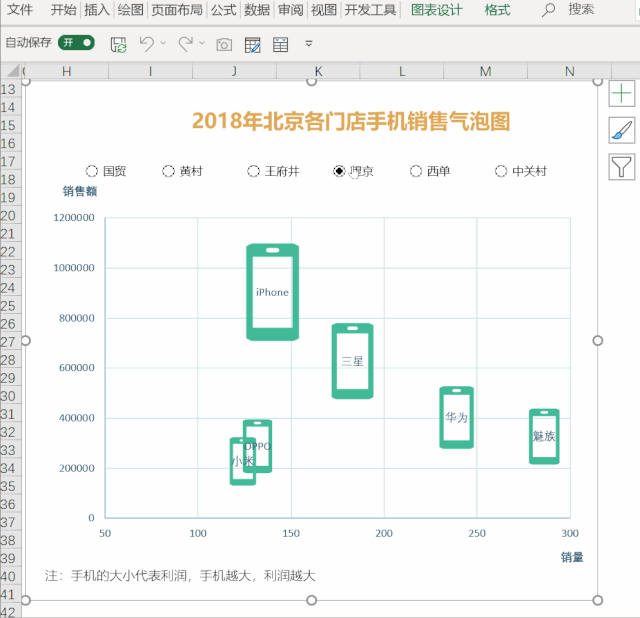The image size is (640, 618).
Task: Open the Chart Styles paintbrush button
Action: click(x=621, y=130)
